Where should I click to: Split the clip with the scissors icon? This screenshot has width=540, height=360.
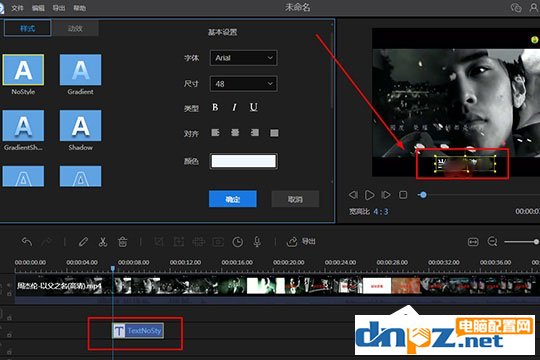pos(103,242)
